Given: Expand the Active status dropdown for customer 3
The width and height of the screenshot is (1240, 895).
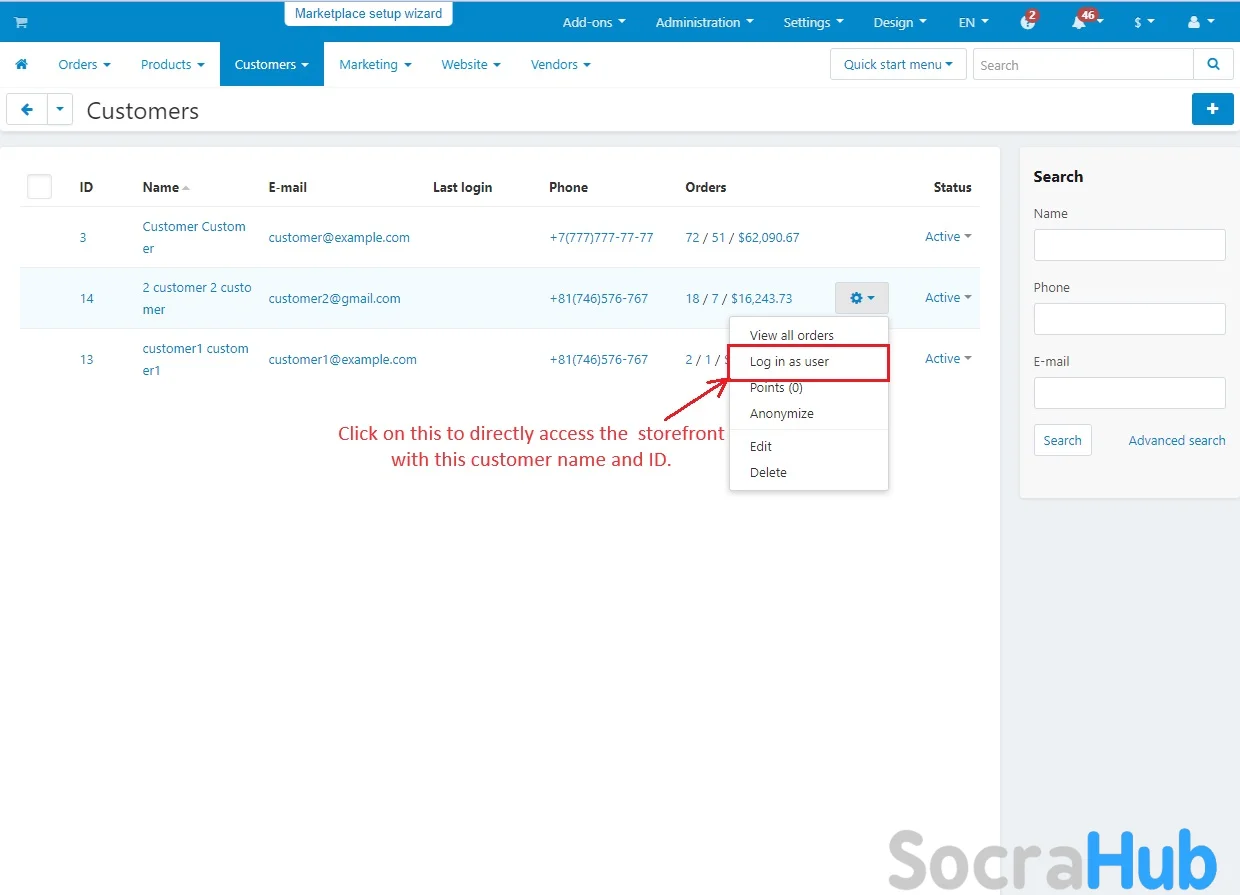Looking at the screenshot, I should [948, 237].
